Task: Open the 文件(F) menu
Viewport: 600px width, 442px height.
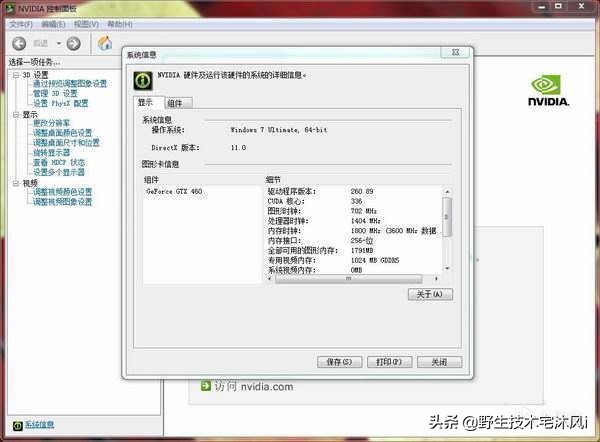Action: pos(21,24)
